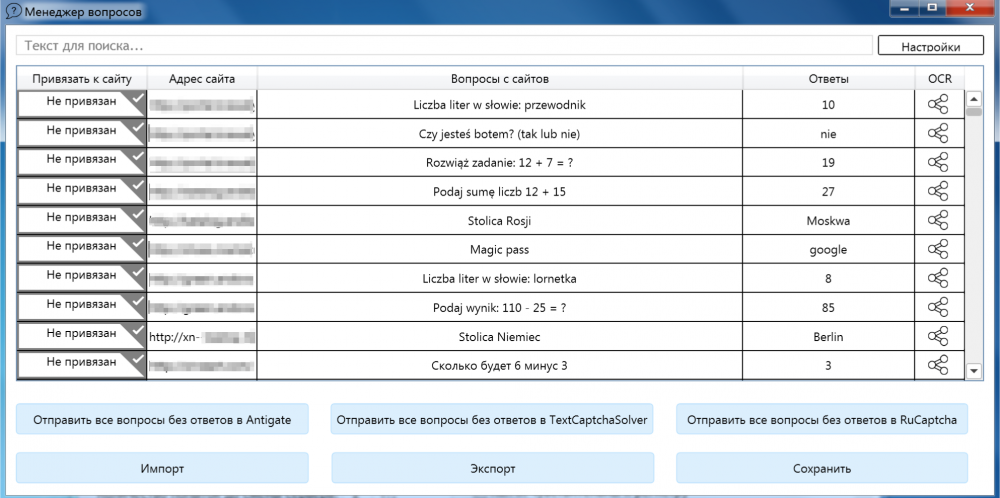1000x498 pixels.
Task: Click OCR icon for '12 + 7' row
Action: click(x=938, y=163)
